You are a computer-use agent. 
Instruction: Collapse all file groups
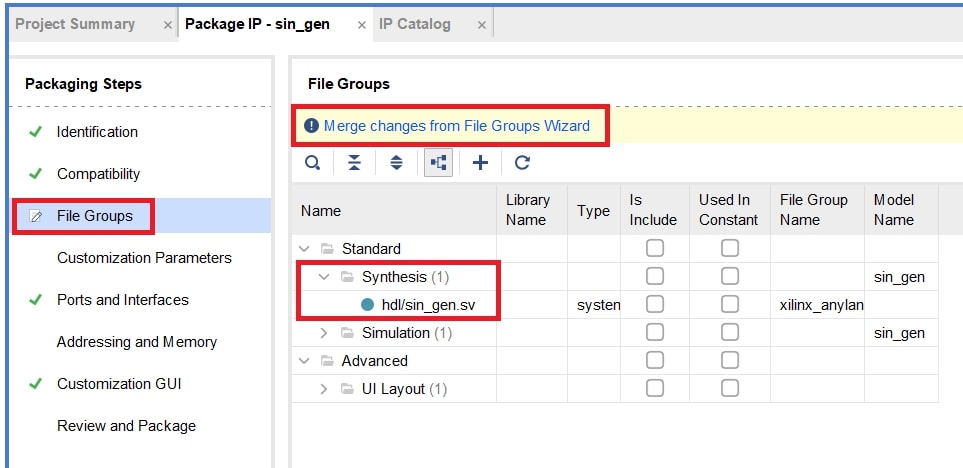point(354,163)
